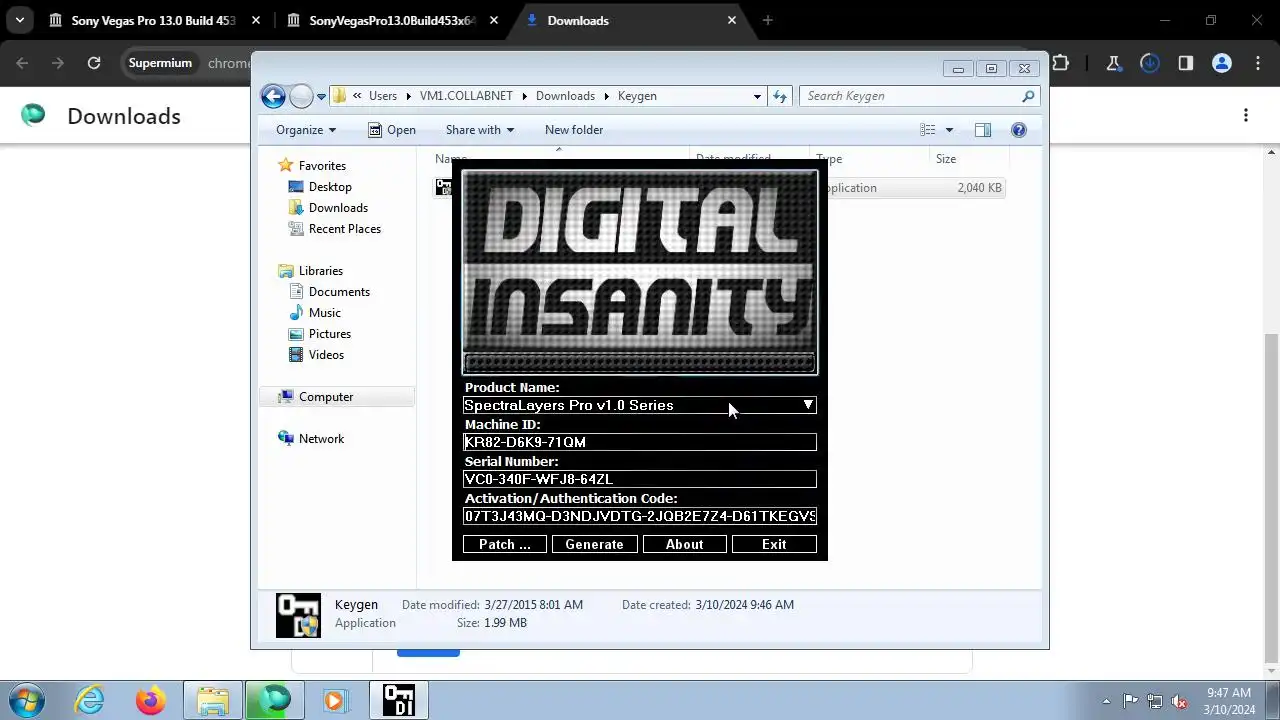Image resolution: width=1280 pixels, height=720 pixels.
Task: Open the view options dropdown arrow
Action: tap(949, 130)
